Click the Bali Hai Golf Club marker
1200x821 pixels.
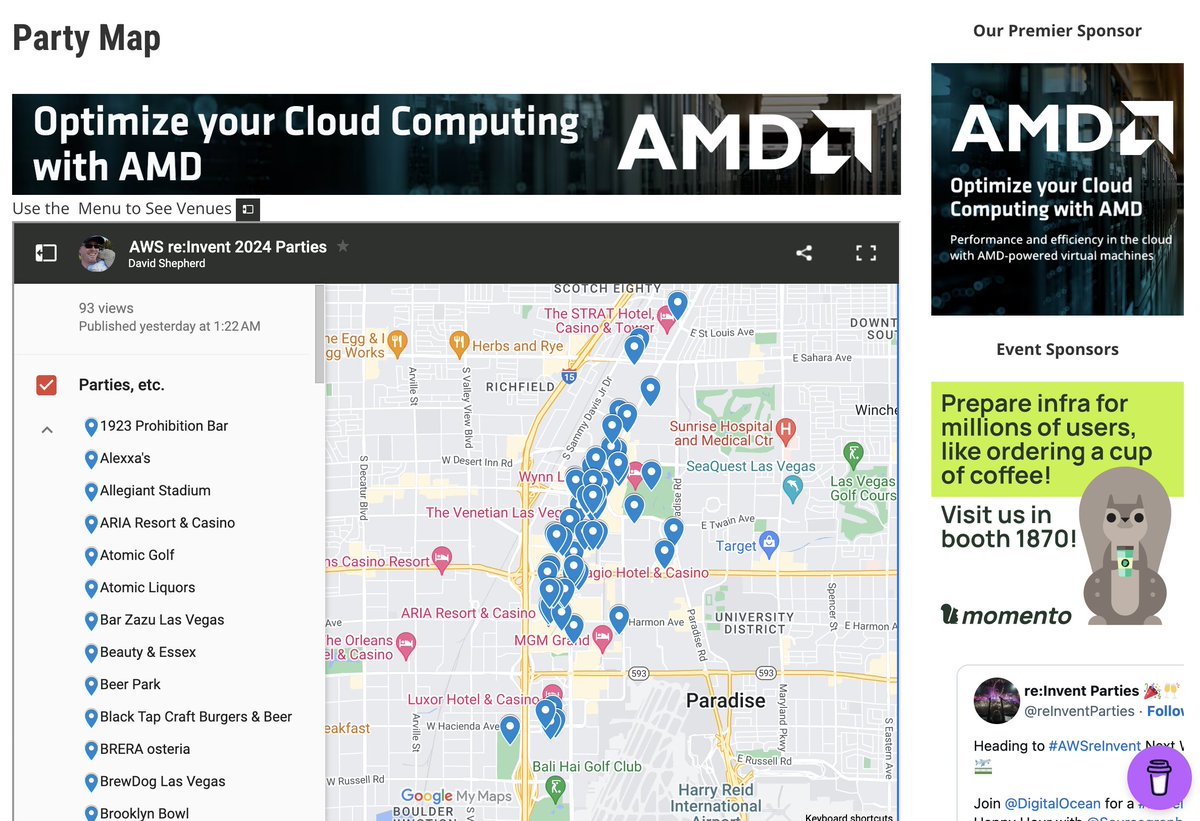[555, 790]
